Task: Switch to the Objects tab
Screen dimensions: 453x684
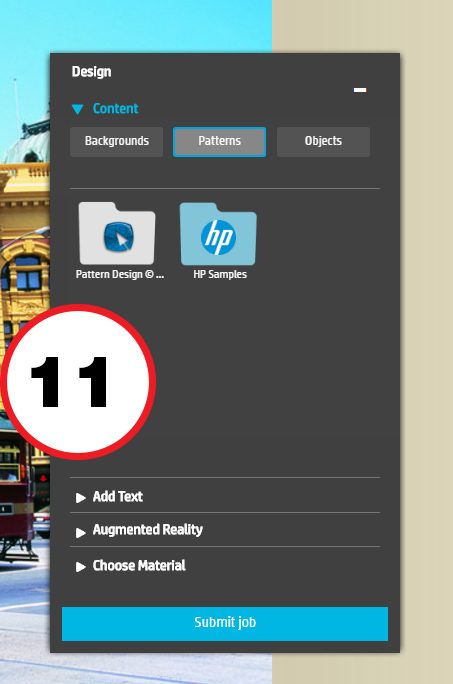Action: 323,141
